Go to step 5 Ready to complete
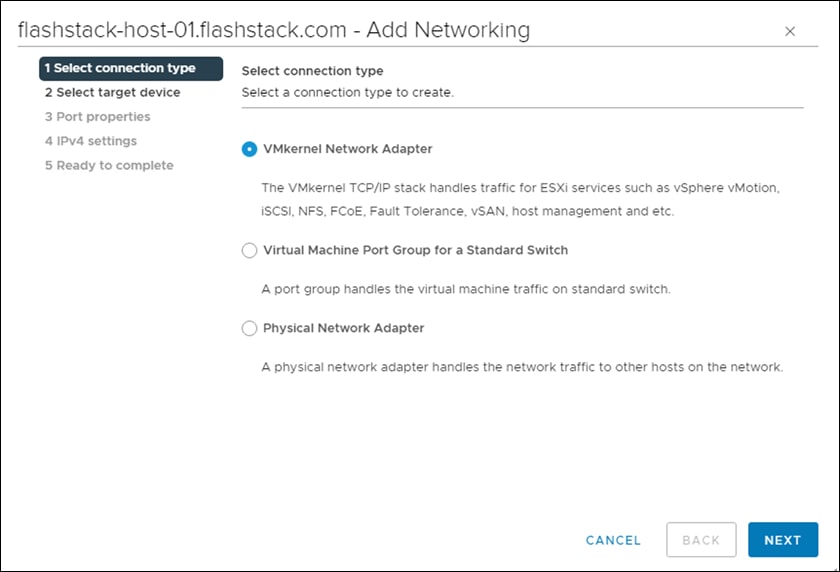 point(109,165)
